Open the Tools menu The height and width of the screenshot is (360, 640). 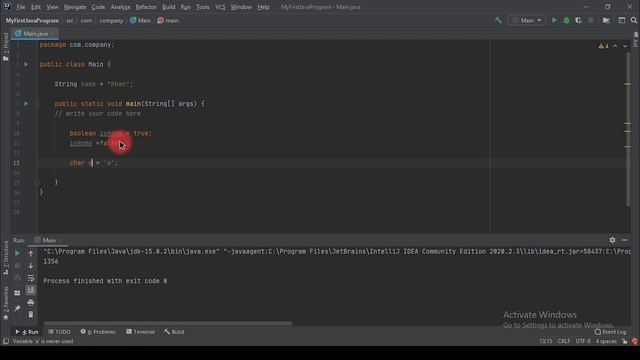(202, 7)
